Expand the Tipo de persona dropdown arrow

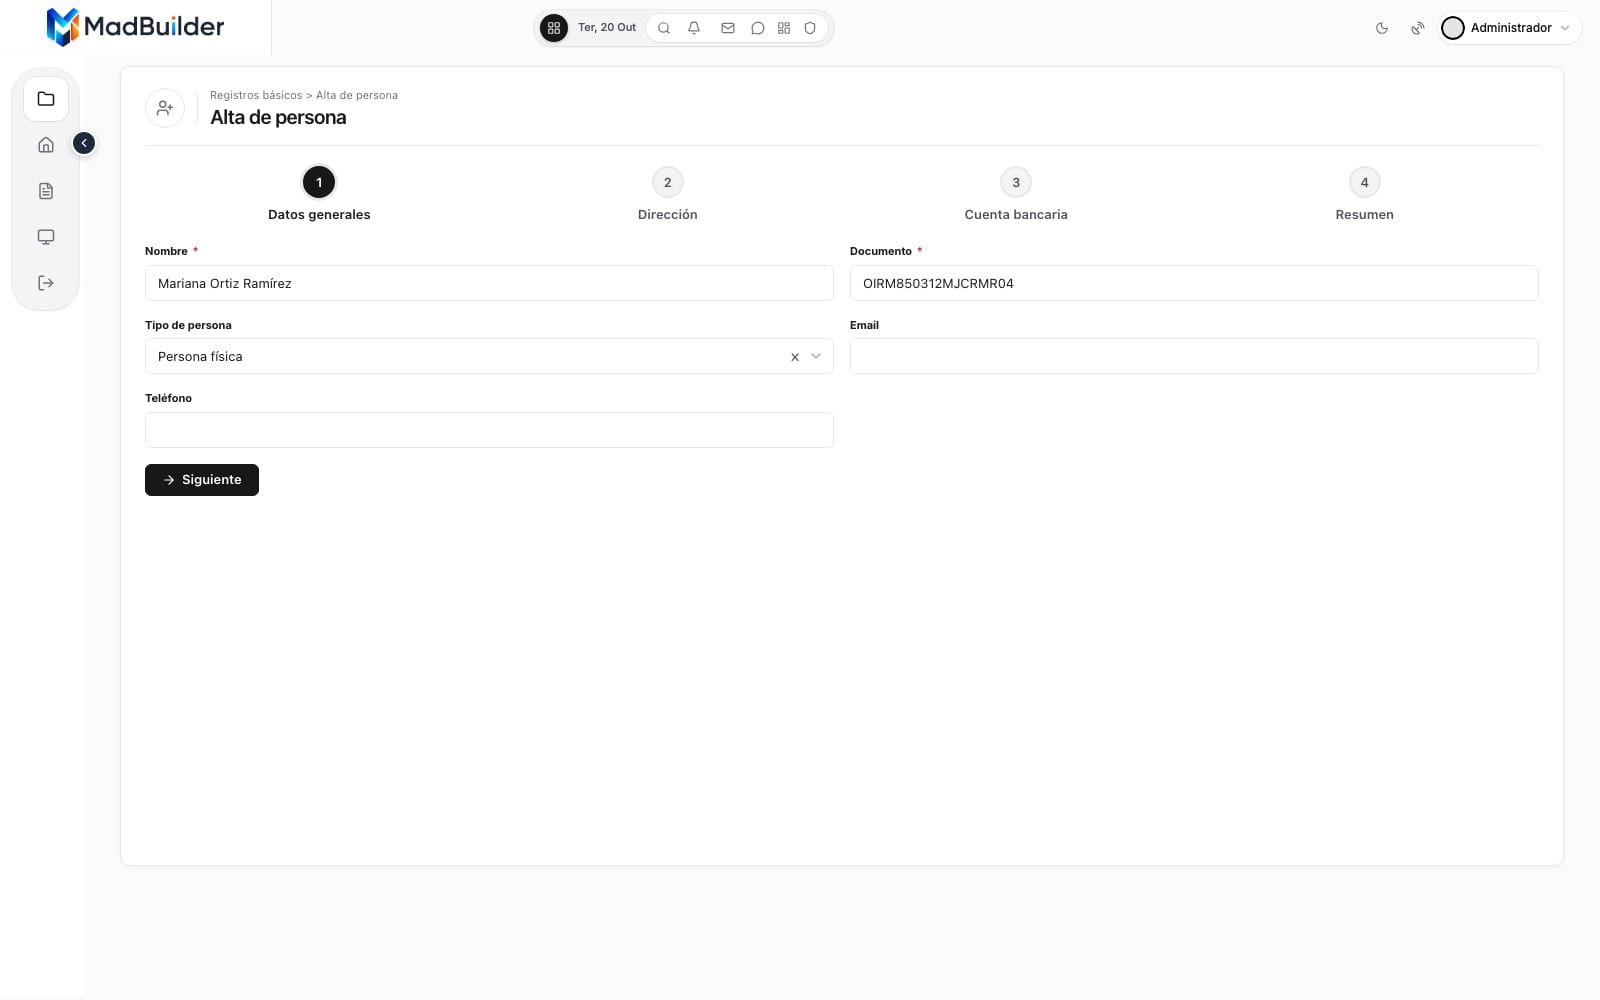[816, 356]
